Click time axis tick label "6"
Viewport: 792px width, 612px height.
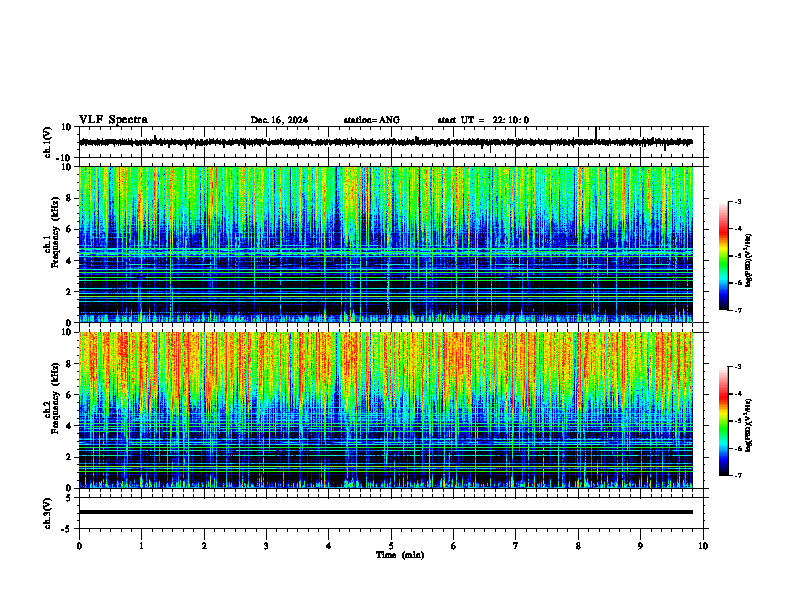pos(454,546)
